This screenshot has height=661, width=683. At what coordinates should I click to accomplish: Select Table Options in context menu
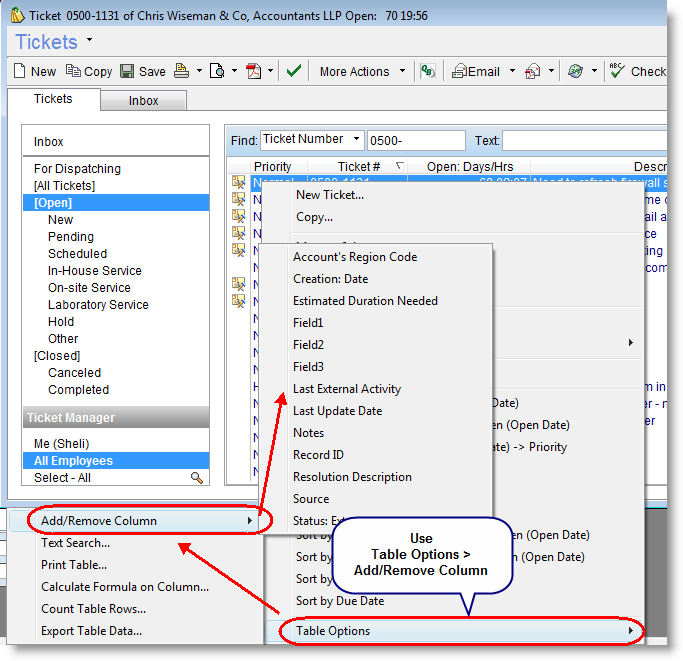(333, 631)
